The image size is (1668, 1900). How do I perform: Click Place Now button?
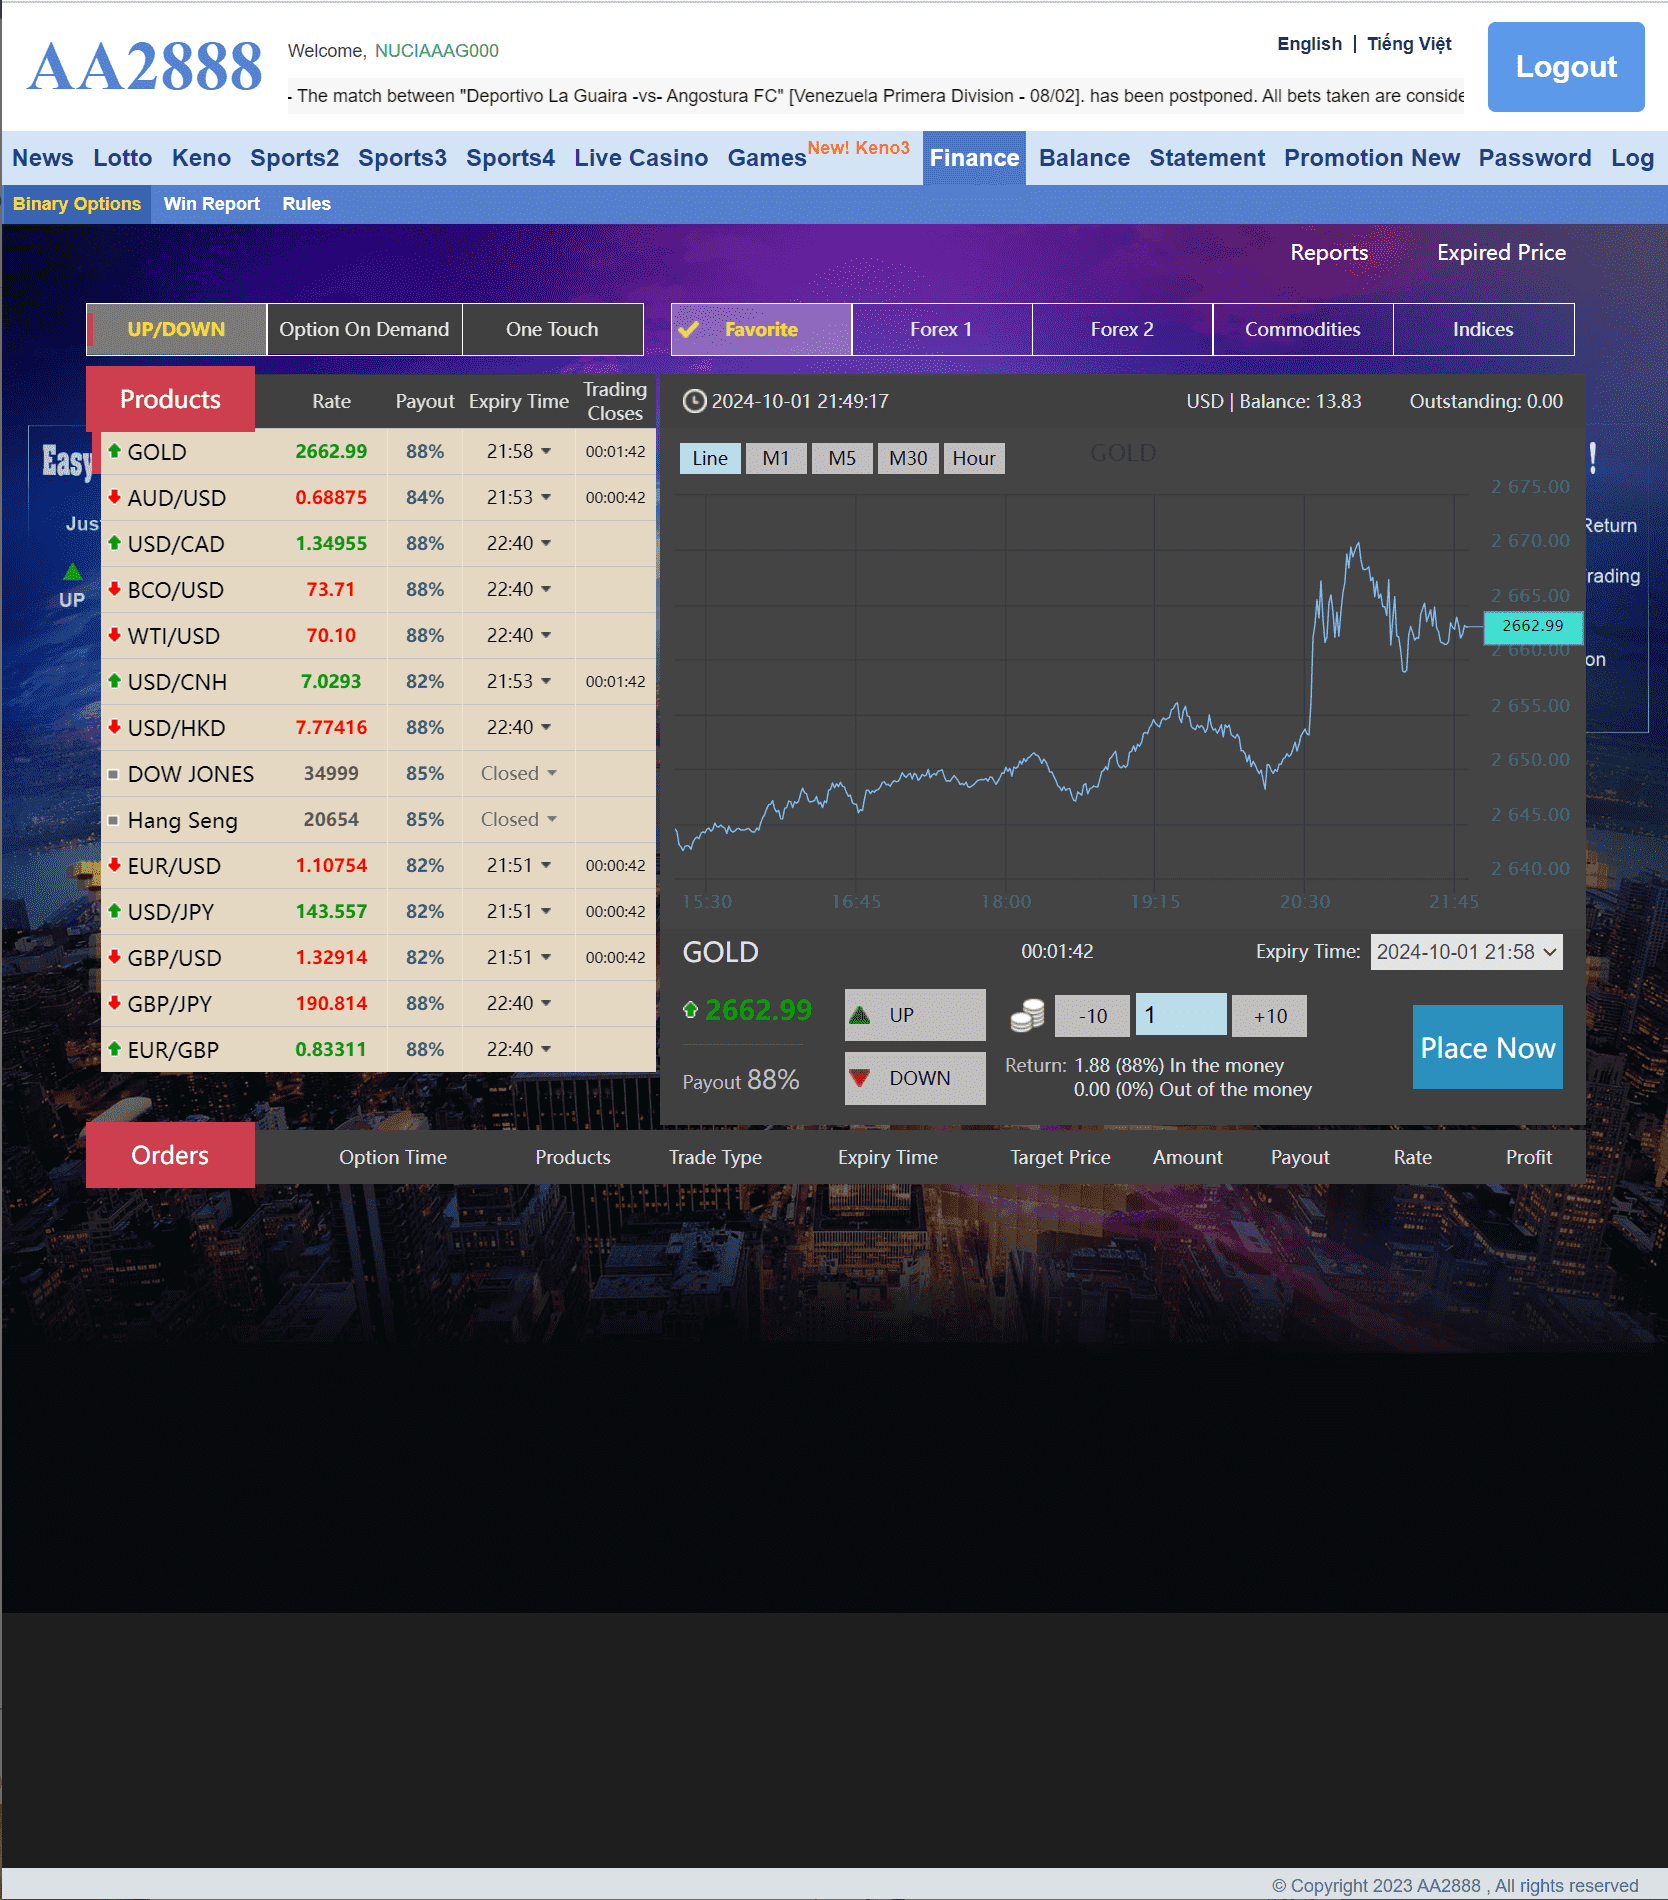point(1487,1047)
